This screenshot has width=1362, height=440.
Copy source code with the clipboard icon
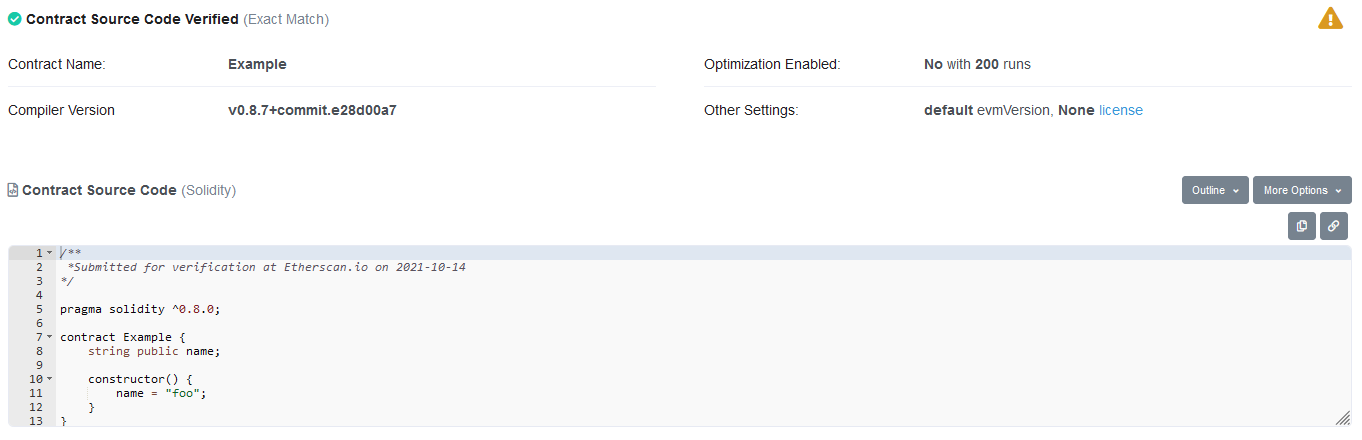[1301, 226]
